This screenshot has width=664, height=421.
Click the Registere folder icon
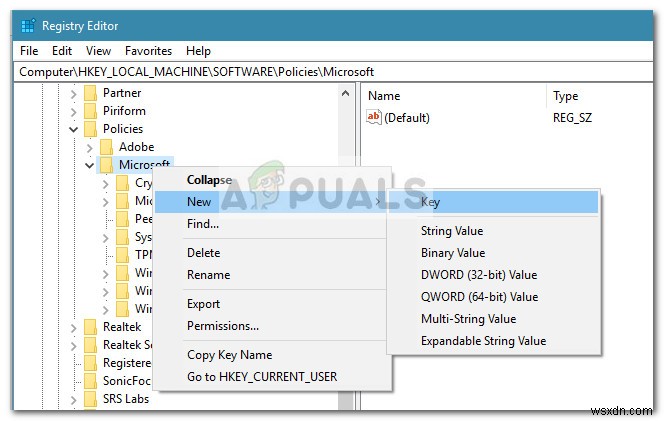click(x=91, y=363)
